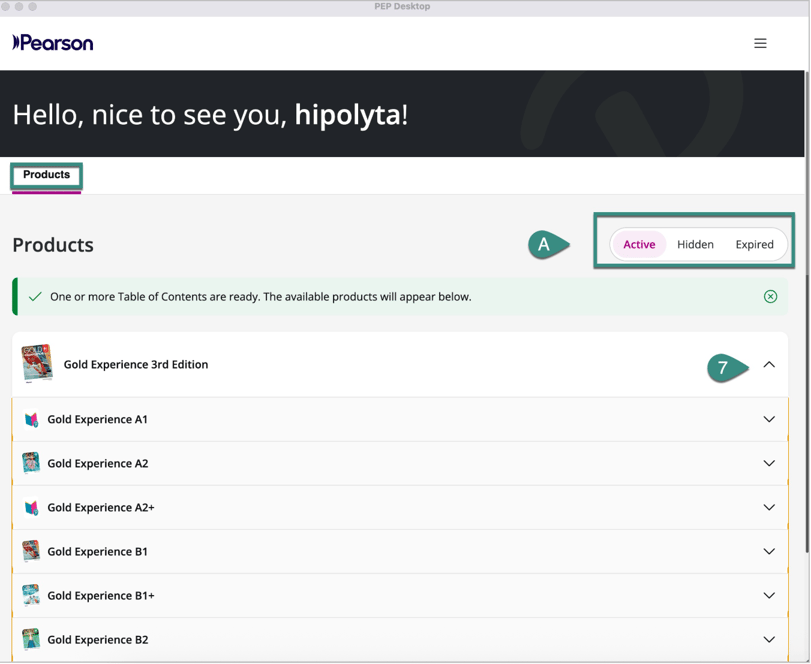Select the Gold Experience A2+ label

[101, 508]
